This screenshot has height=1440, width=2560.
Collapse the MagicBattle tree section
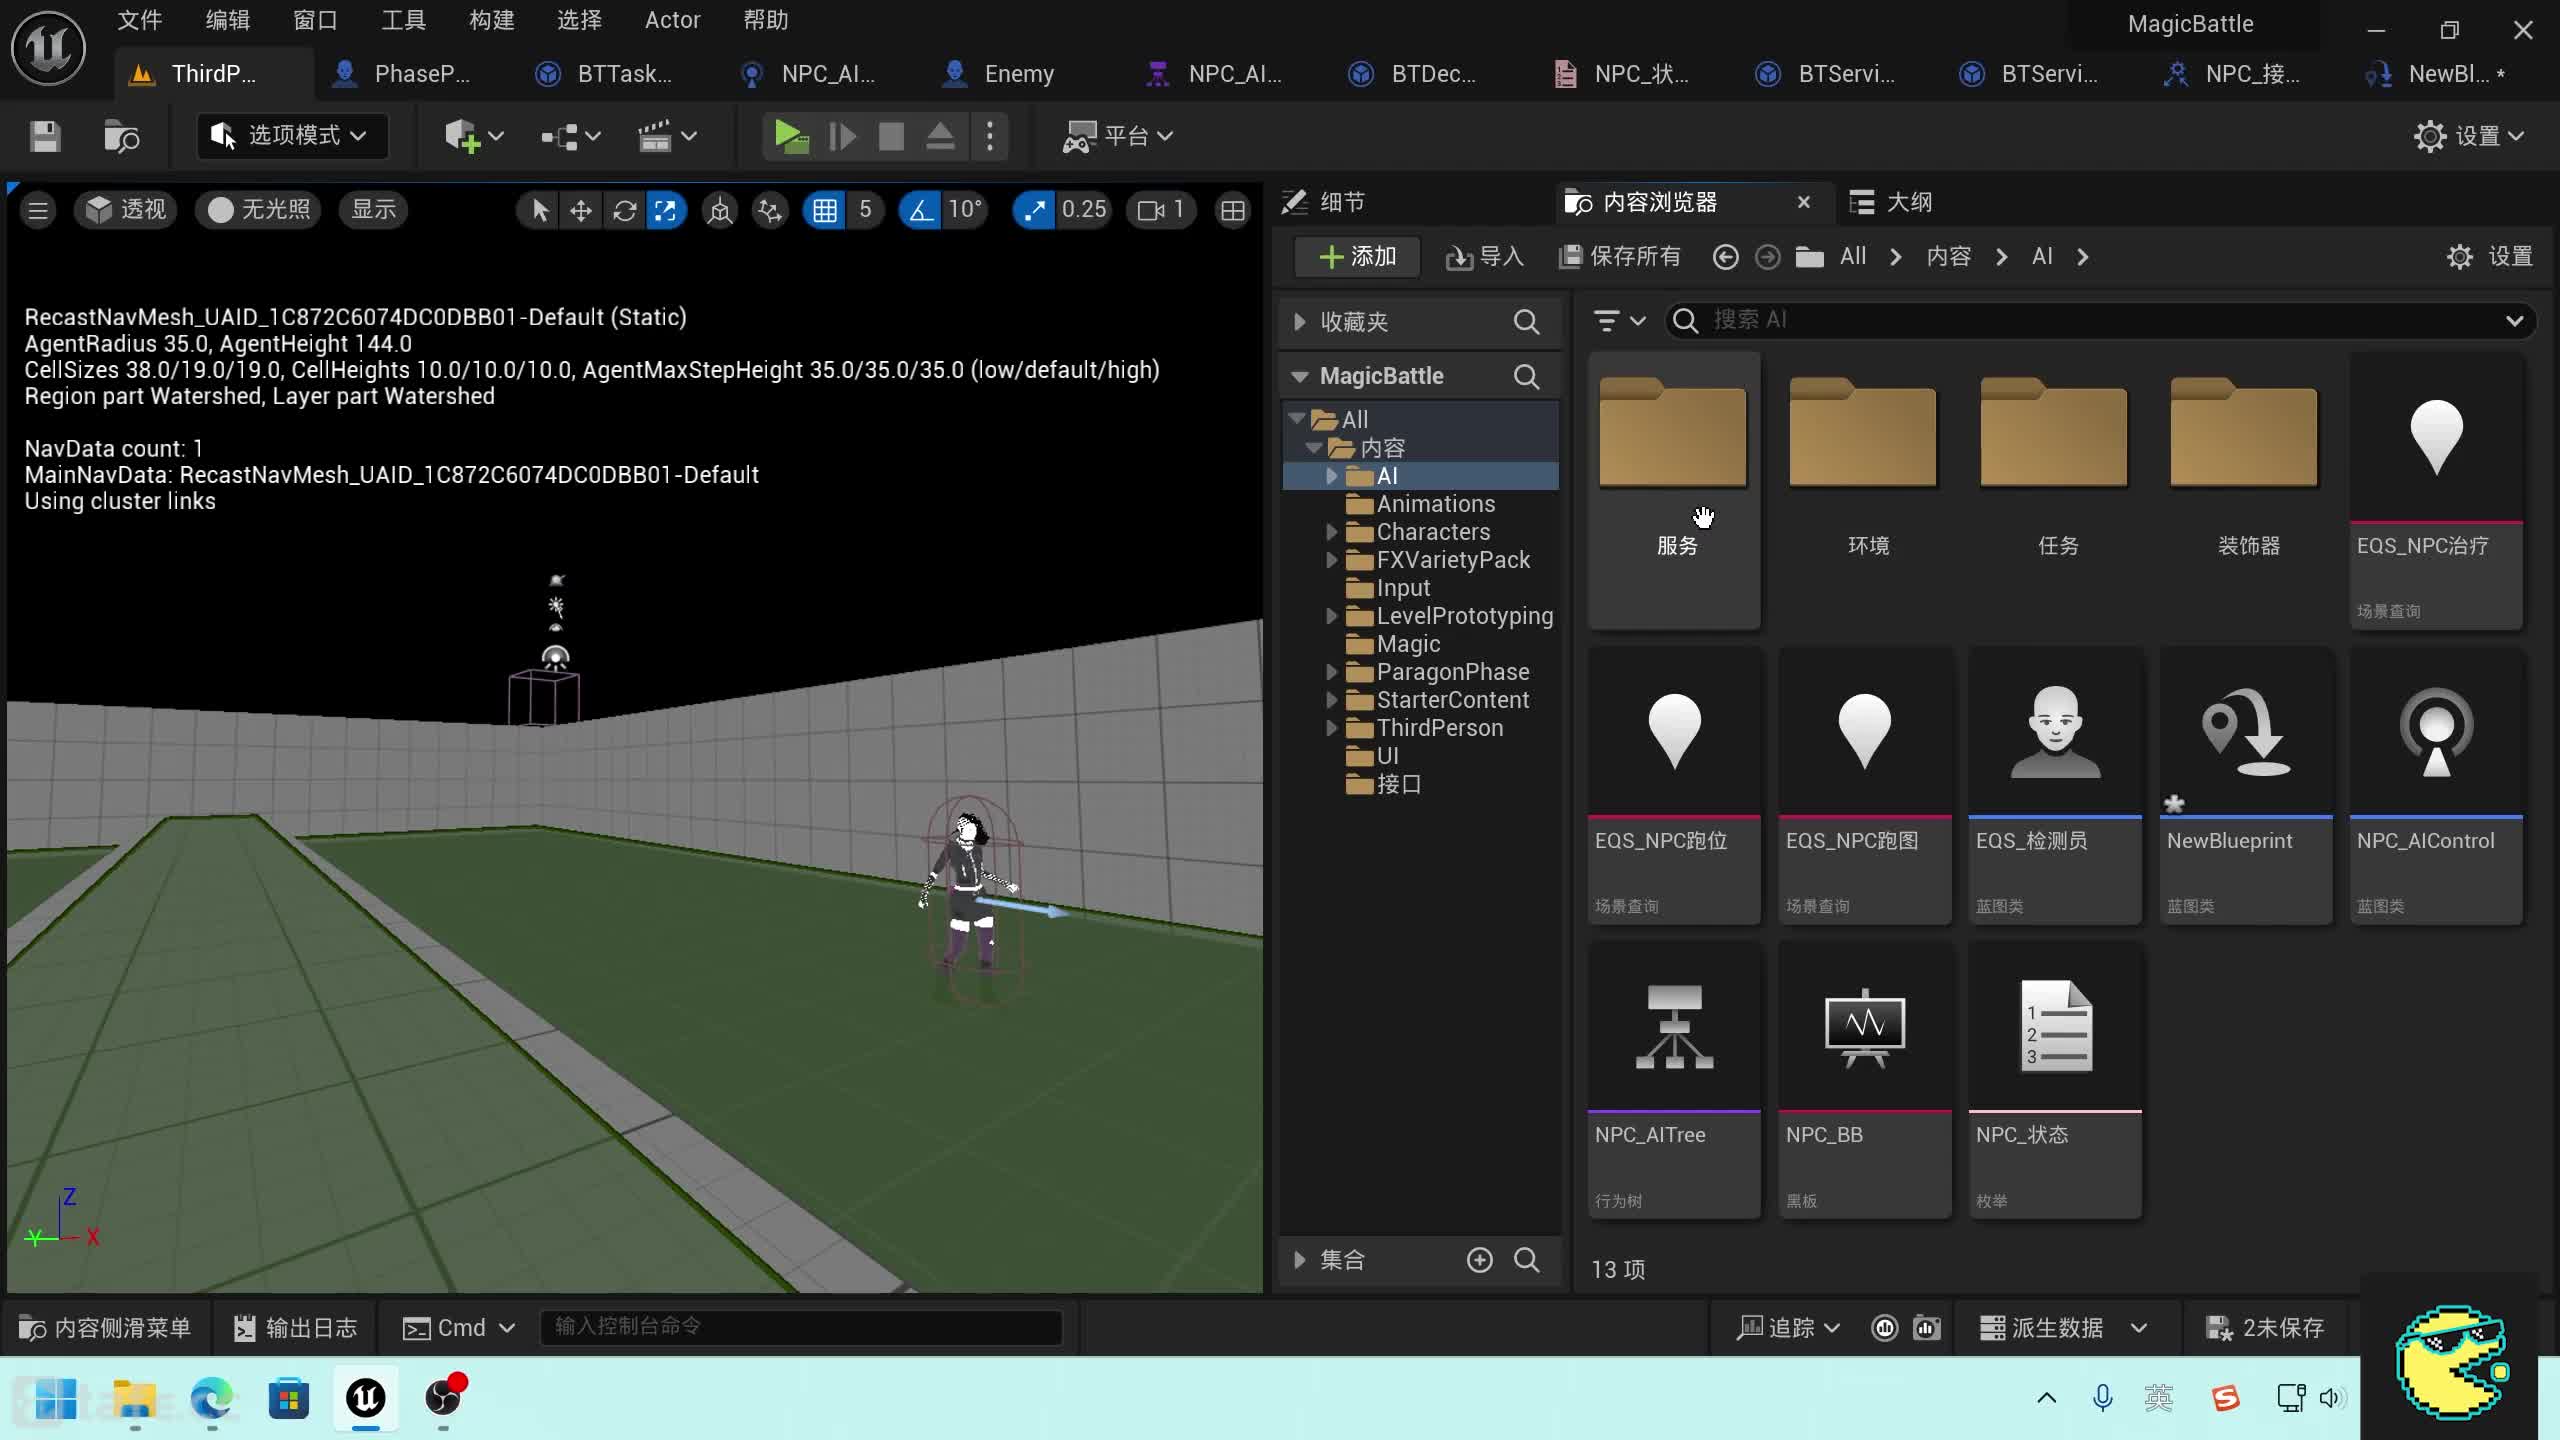[x=1299, y=376]
